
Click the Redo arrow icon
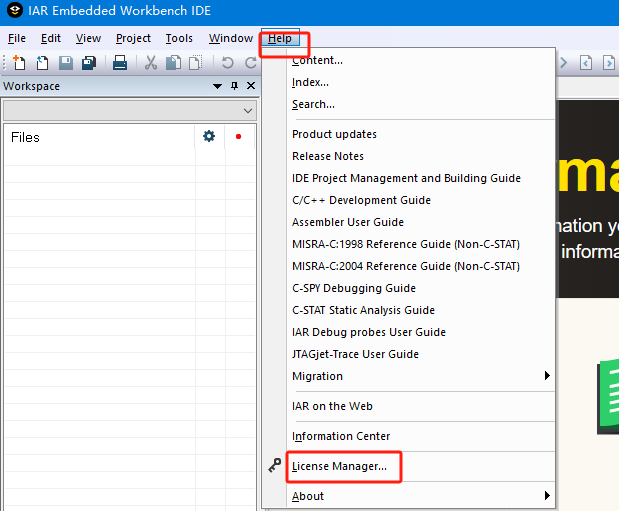(x=251, y=63)
